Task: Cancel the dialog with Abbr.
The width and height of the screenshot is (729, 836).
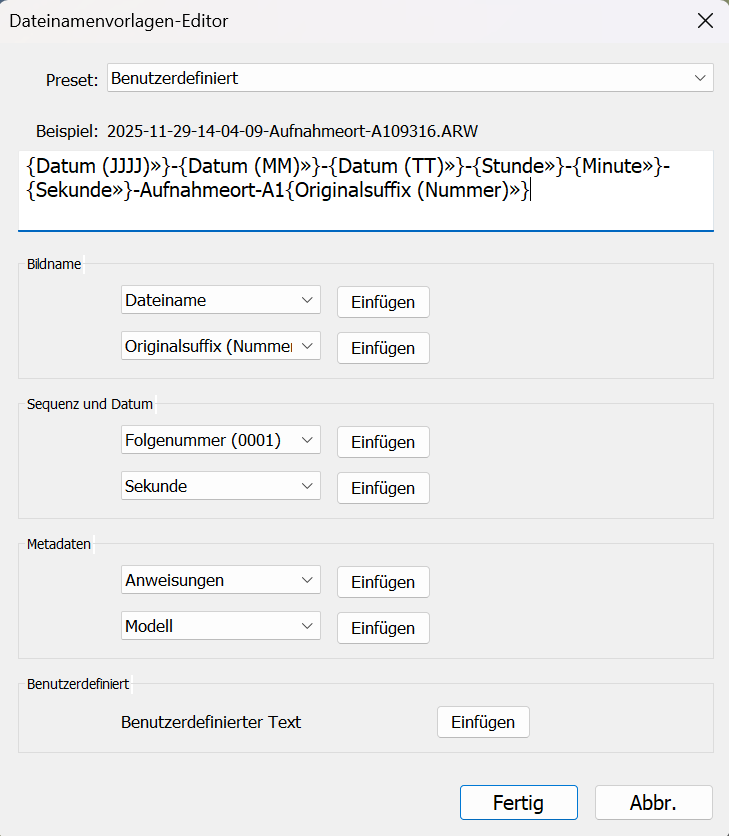Action: click(653, 802)
